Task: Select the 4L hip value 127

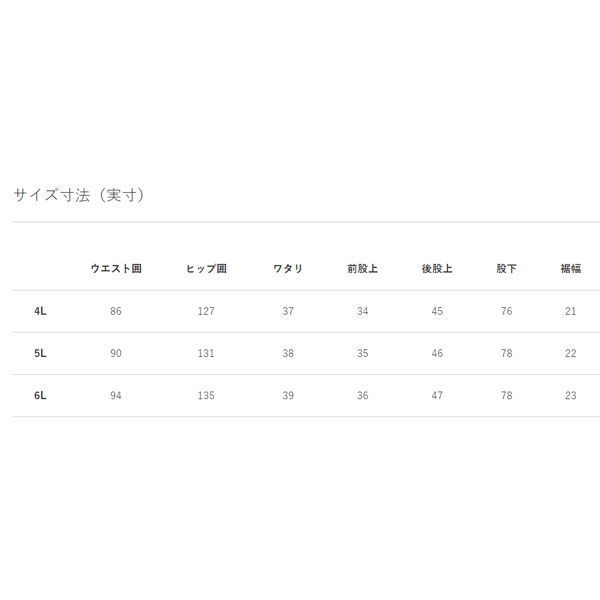Action: [206, 311]
